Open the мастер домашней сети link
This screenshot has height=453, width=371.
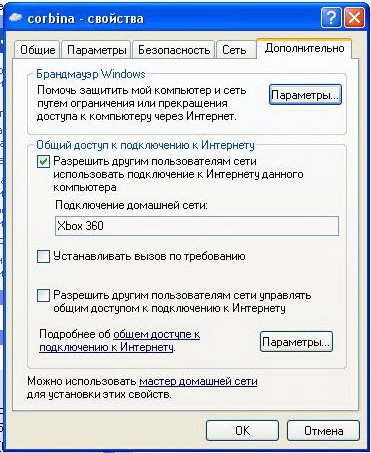pyautogui.click(x=198, y=381)
